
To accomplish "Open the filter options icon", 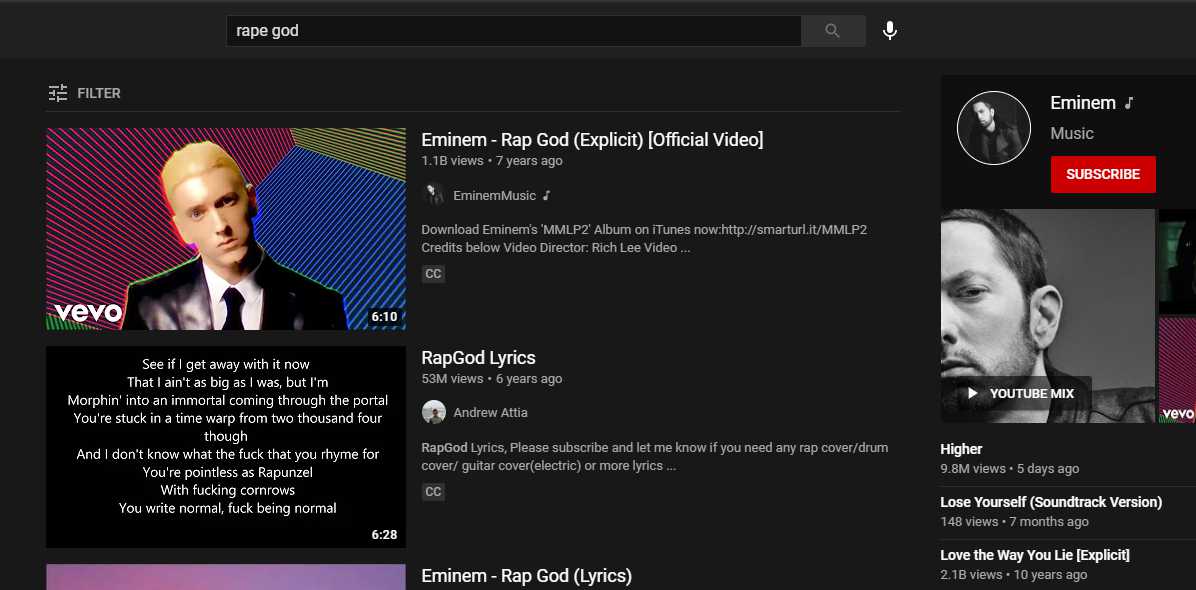I will 58,93.
